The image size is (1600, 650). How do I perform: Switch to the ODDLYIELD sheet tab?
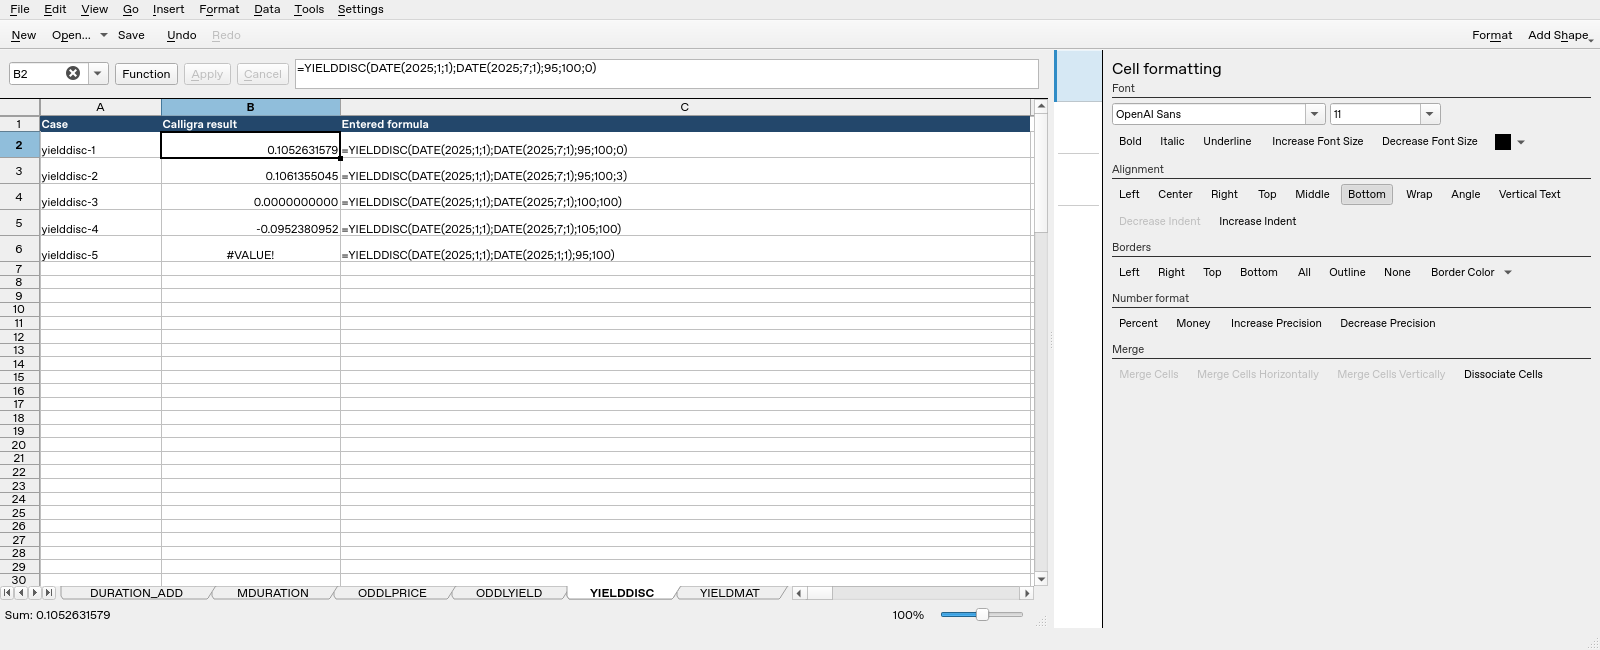coord(508,593)
